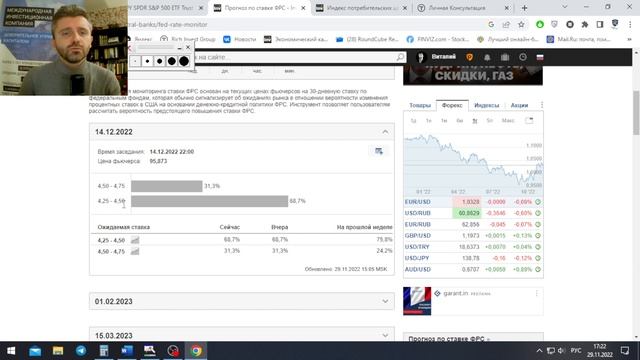Click the 68,7% probability bar

(209, 201)
